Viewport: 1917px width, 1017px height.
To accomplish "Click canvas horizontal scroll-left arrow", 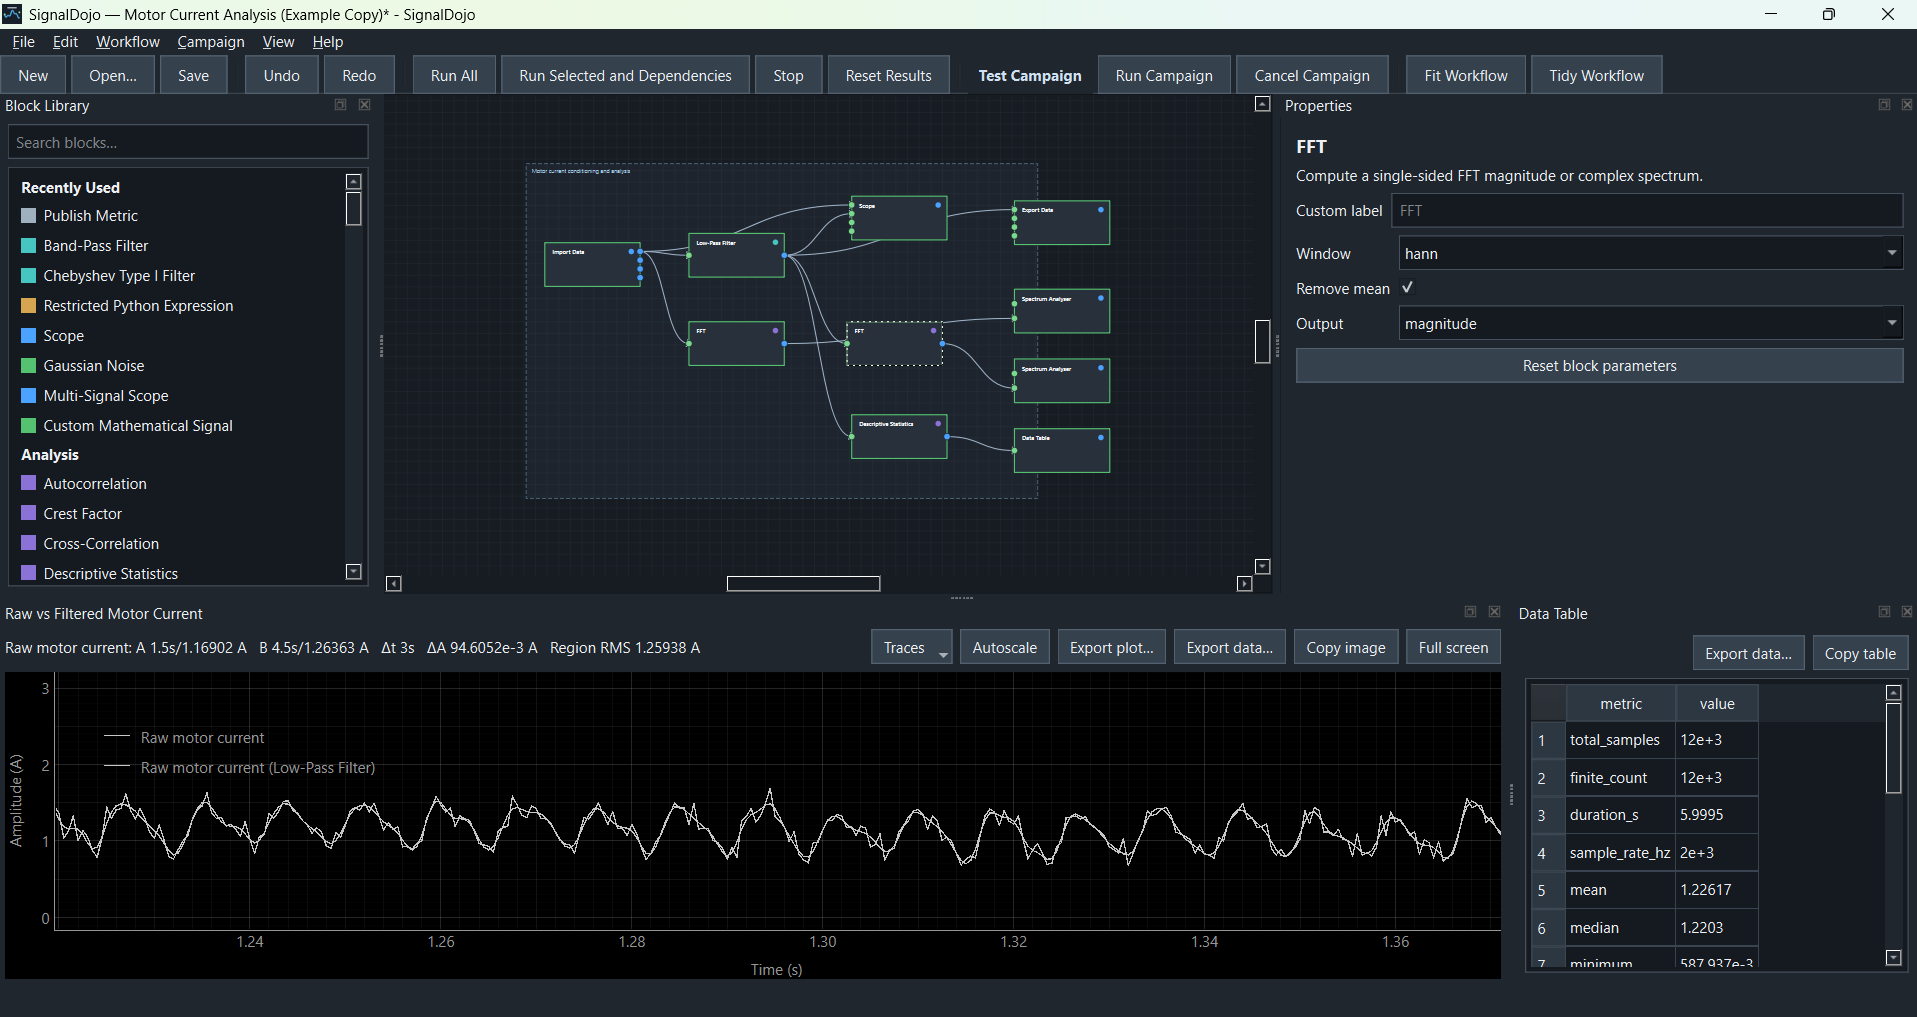I will coord(394,584).
